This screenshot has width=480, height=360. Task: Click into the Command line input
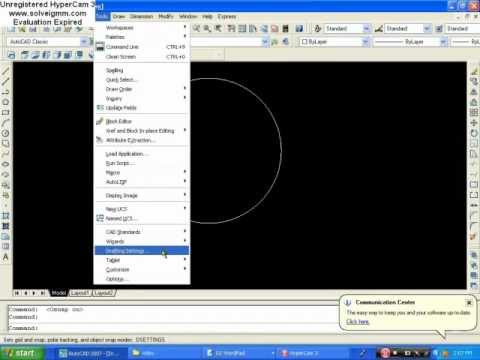[173, 328]
